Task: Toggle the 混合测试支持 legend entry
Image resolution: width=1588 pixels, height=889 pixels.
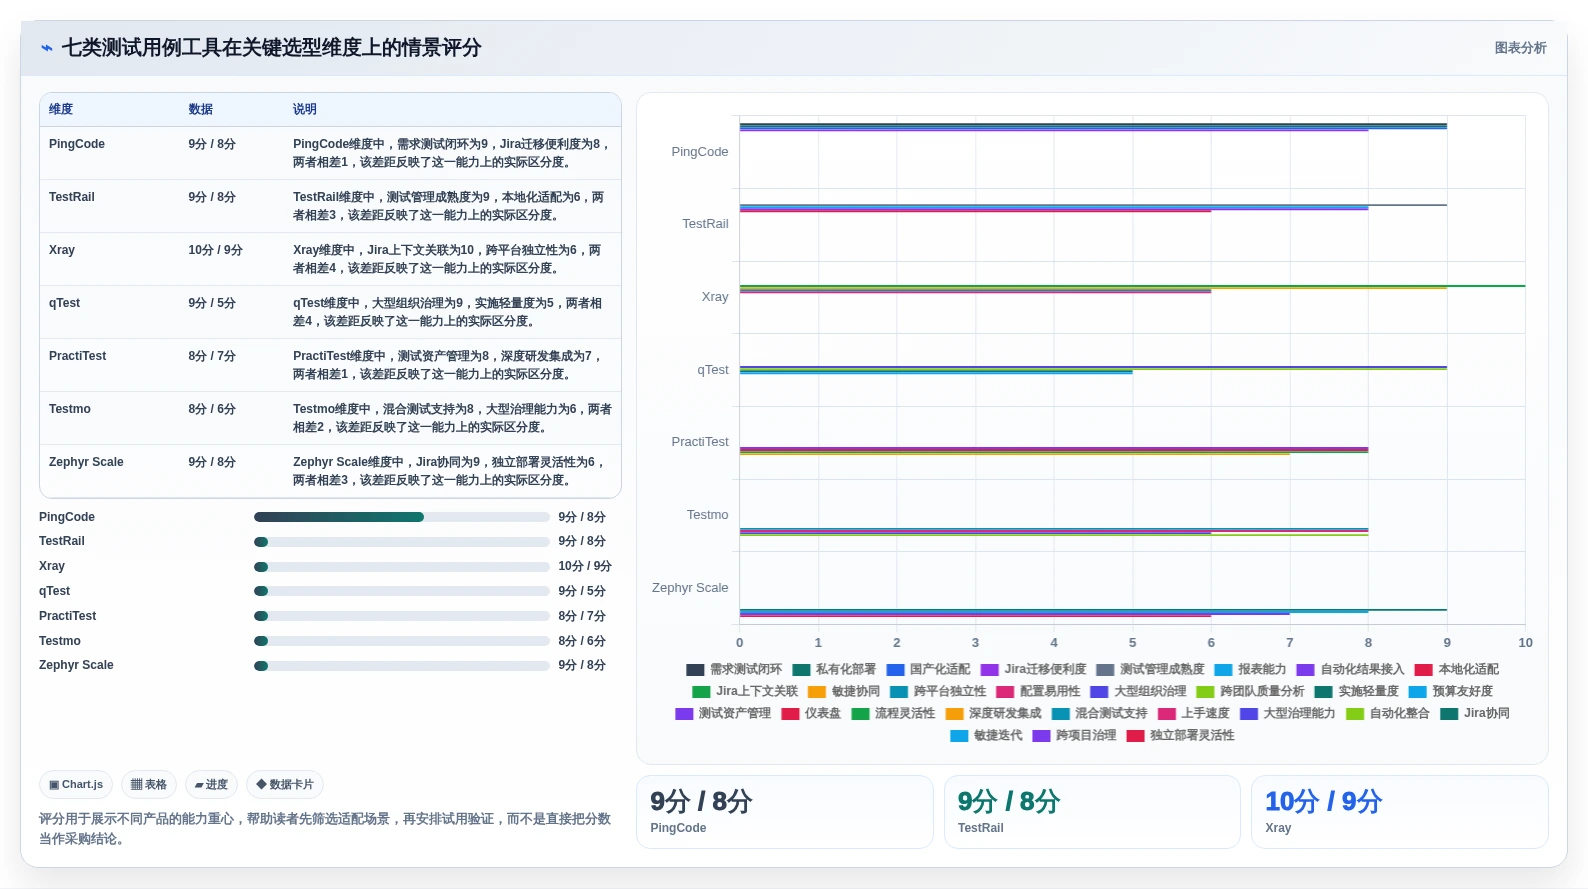Action: pos(1099,714)
